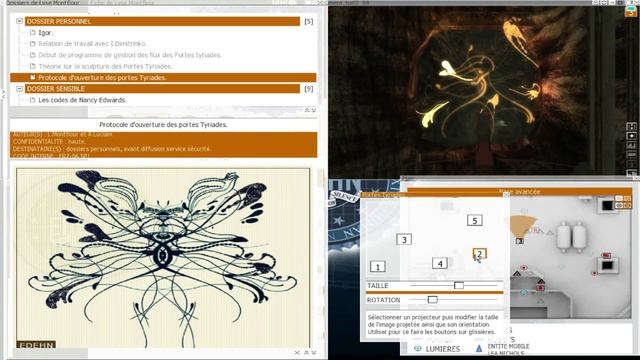This screenshot has height=360, width=640.
Task: Select projector 4
Action: (x=440, y=264)
